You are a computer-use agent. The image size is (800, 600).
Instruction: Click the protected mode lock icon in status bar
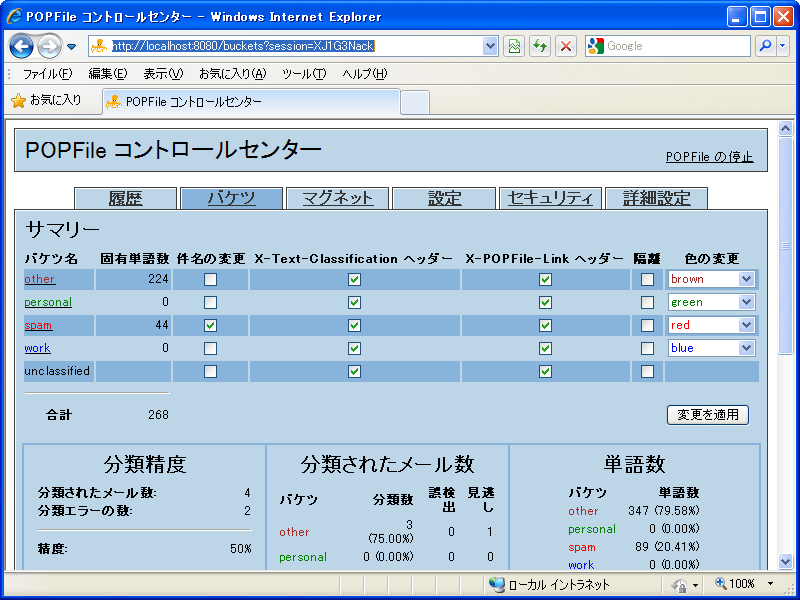point(680,585)
